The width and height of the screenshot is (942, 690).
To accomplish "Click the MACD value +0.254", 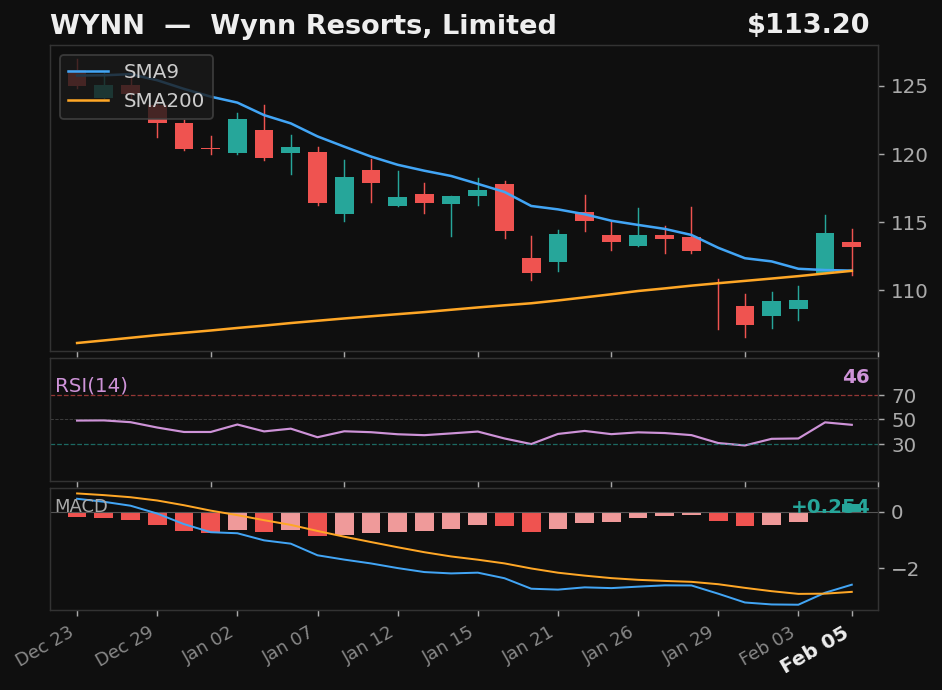I will [x=830, y=506].
